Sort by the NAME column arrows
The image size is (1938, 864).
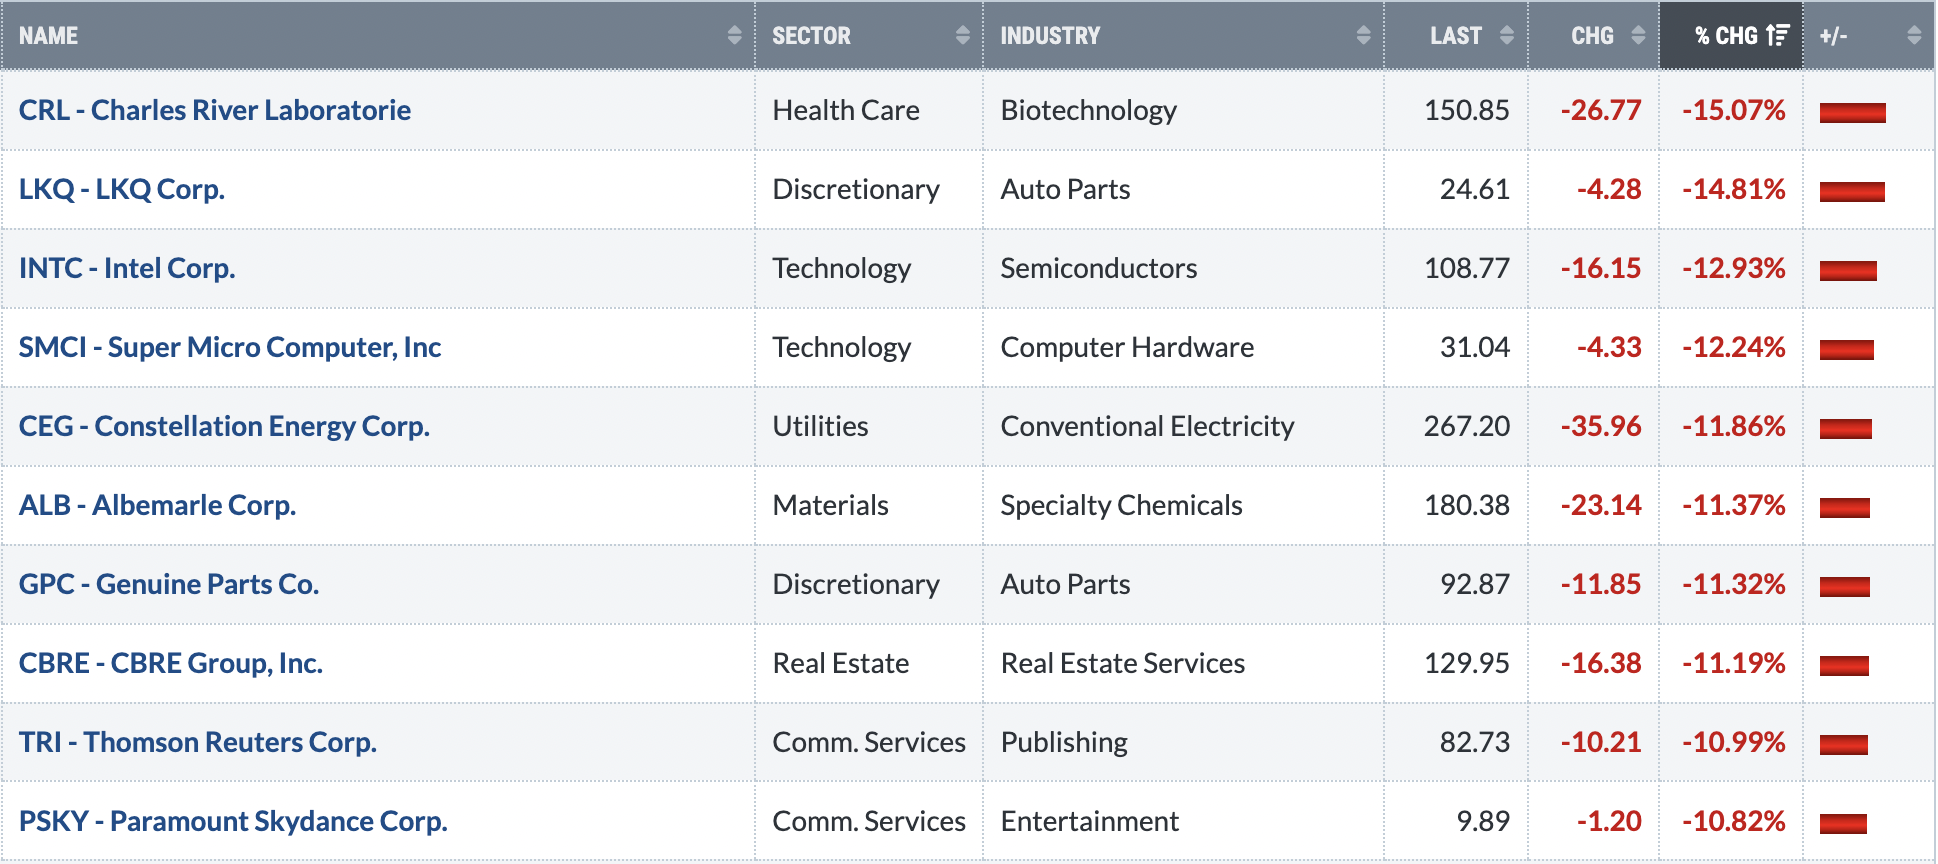coord(734,36)
